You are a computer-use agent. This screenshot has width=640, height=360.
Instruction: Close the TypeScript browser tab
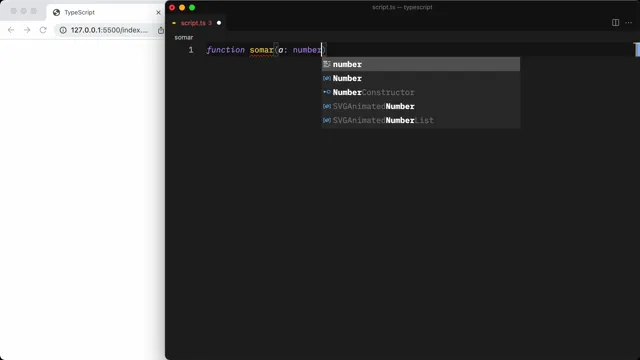(x=158, y=12)
